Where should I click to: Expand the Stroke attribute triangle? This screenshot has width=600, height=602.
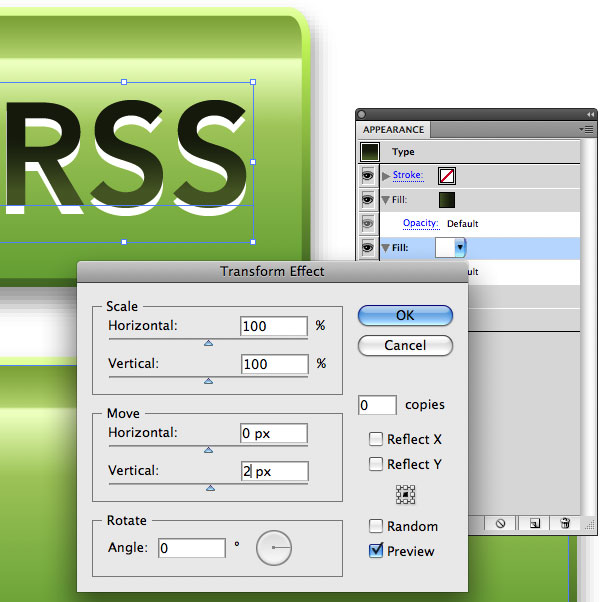coord(386,176)
